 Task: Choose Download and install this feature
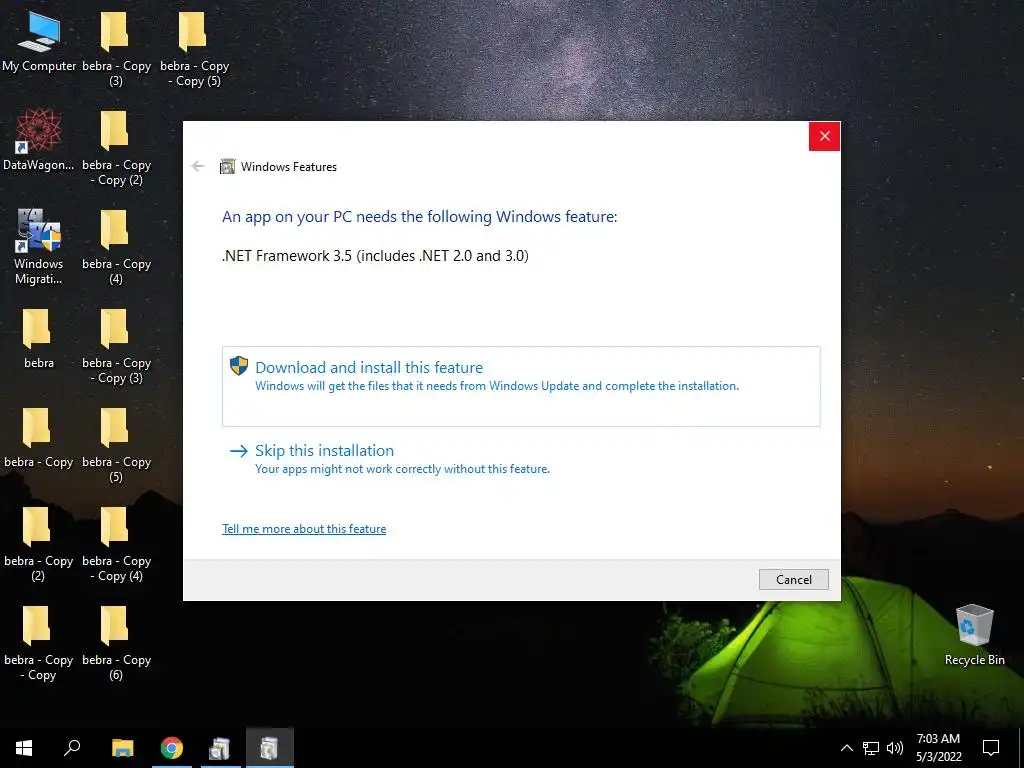[x=521, y=387]
